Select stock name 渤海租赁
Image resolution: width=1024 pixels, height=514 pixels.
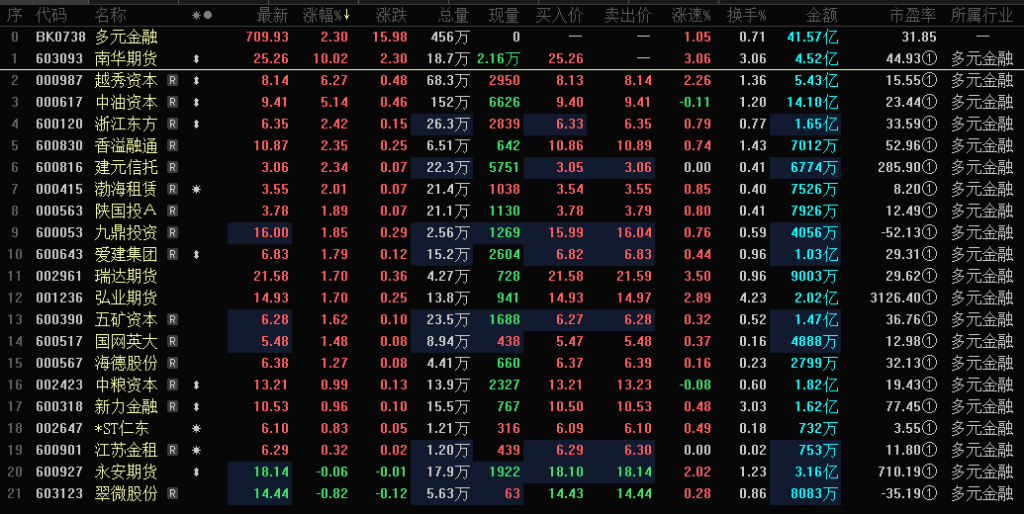[126, 189]
